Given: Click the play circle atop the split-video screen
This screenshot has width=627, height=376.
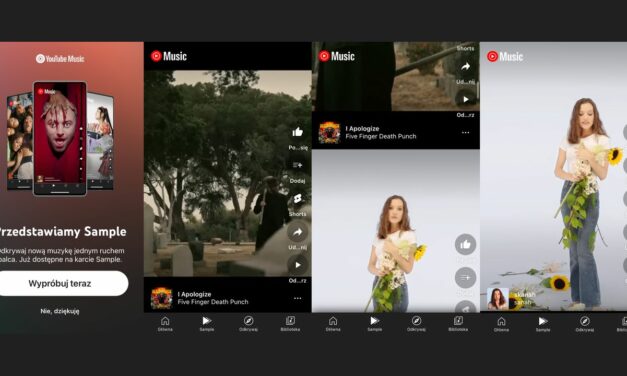Looking at the screenshot, I should point(465,99).
